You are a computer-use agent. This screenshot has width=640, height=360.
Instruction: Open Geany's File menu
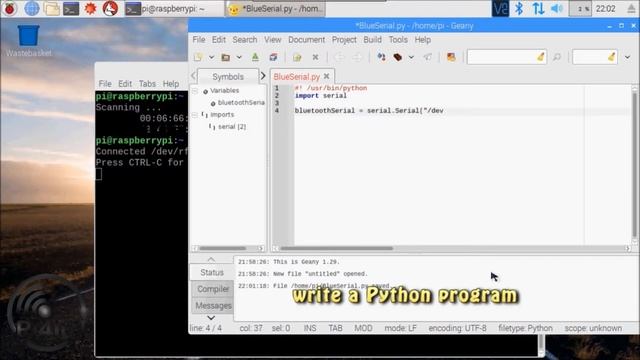tap(199, 40)
